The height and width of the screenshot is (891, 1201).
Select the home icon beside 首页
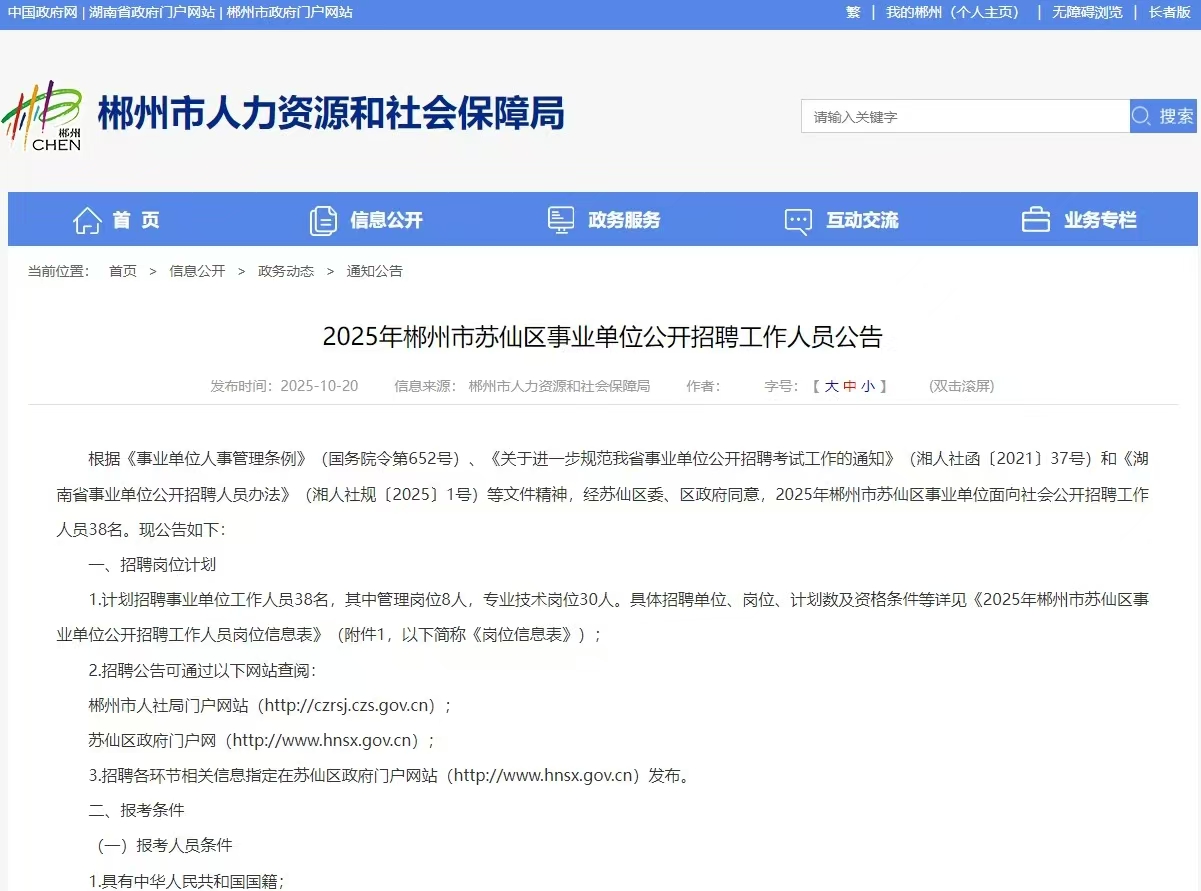pyautogui.click(x=87, y=219)
